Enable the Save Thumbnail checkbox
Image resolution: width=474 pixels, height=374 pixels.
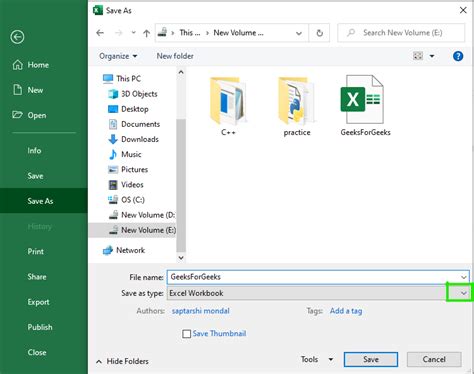187,334
